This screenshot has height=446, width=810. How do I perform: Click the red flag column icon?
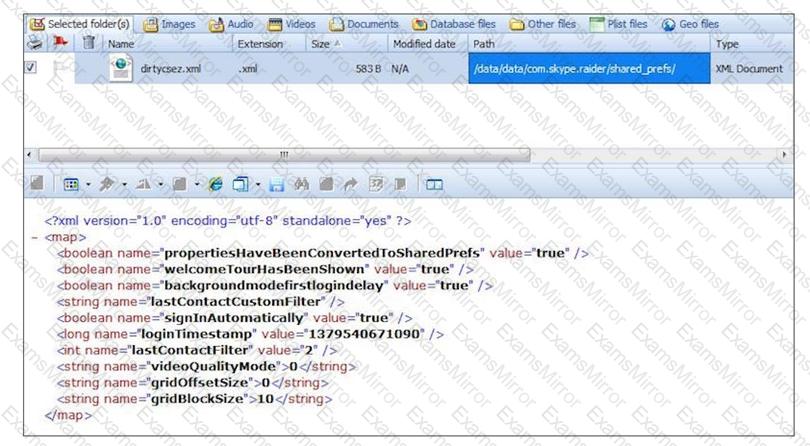tap(60, 44)
